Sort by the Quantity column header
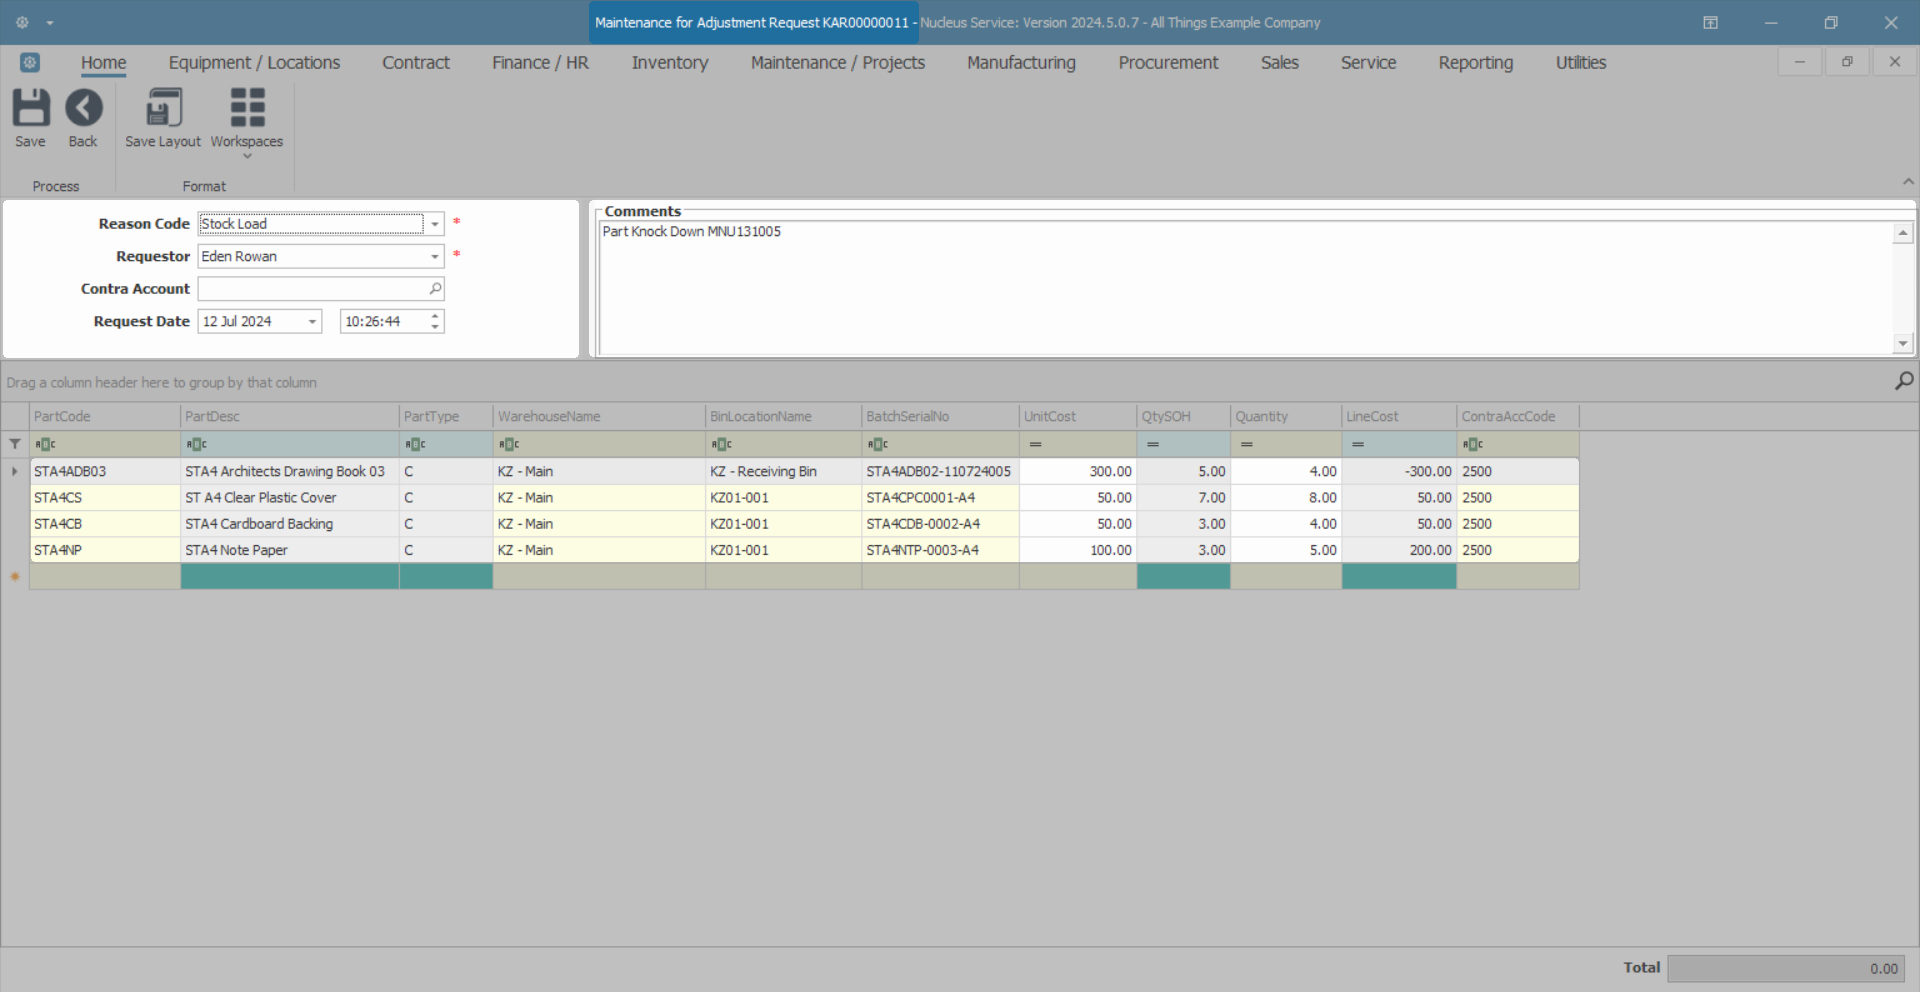Viewport: 1920px width, 992px height. click(1285, 417)
